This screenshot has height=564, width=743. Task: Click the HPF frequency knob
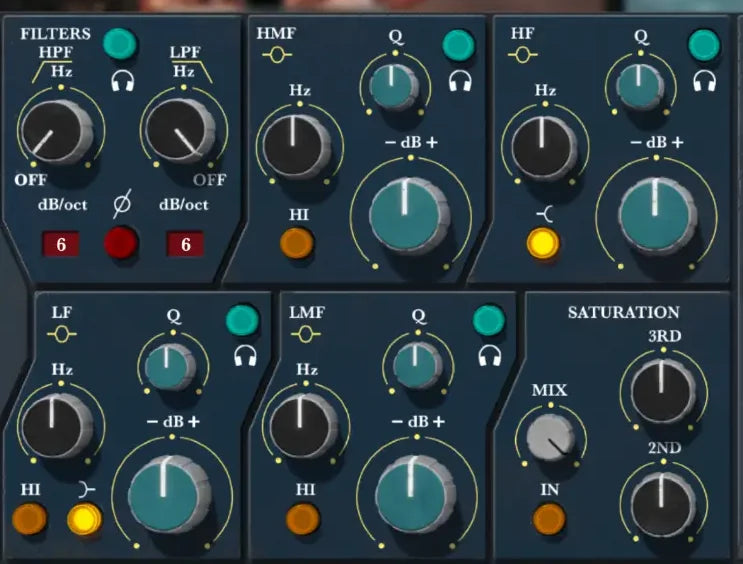pos(56,132)
